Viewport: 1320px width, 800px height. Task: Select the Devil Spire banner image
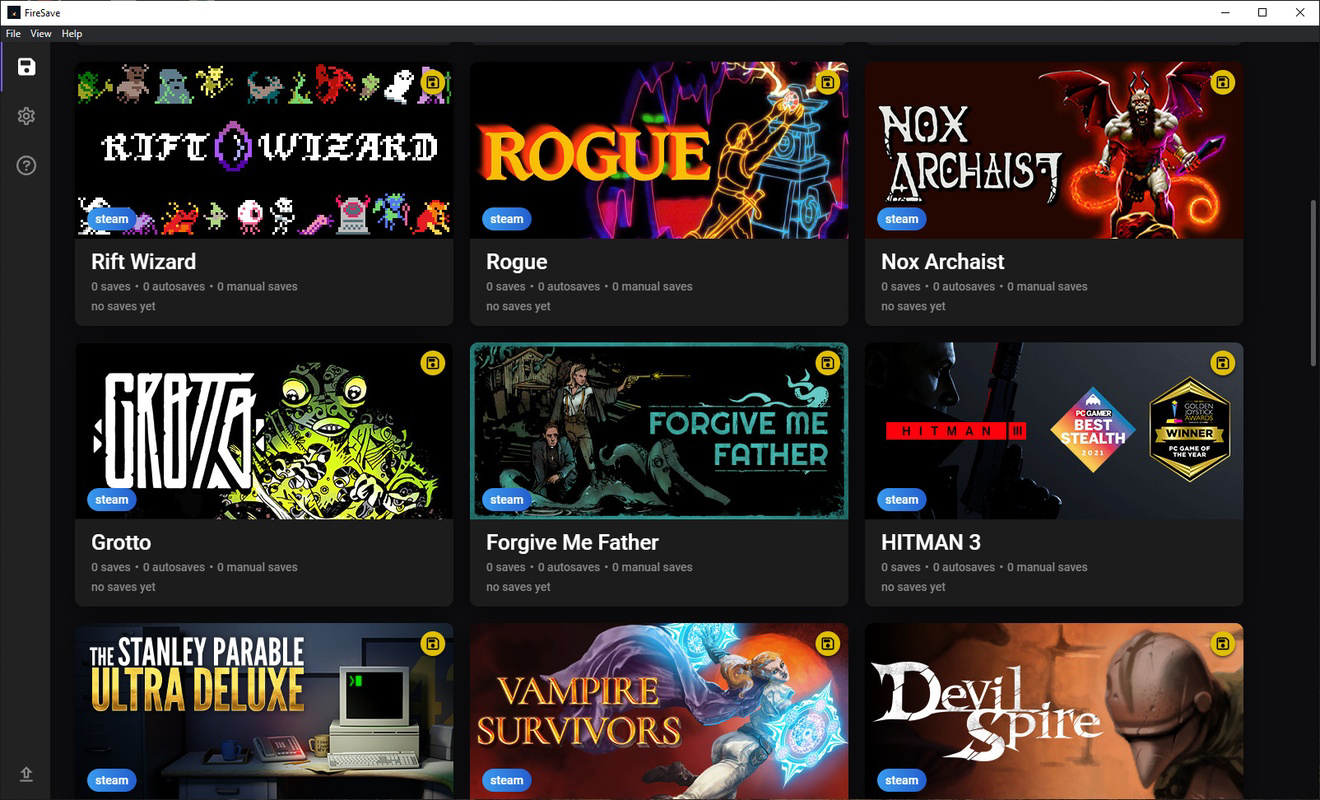[1054, 711]
